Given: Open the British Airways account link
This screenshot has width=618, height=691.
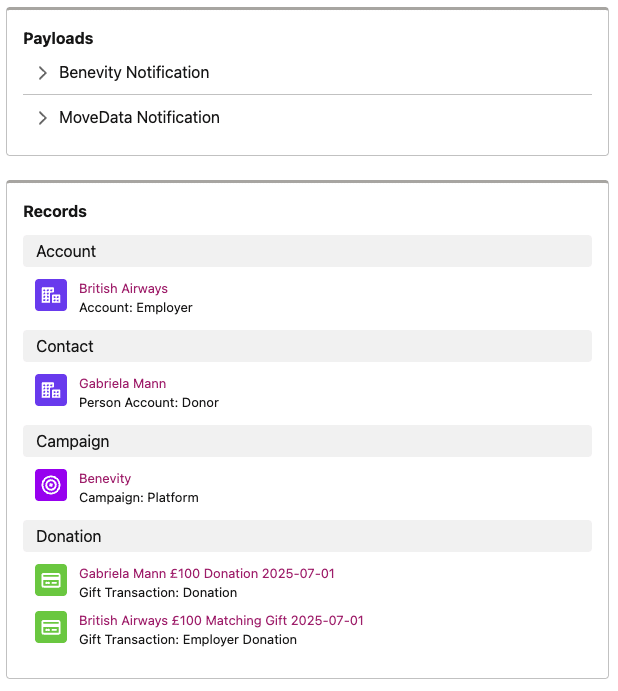Looking at the screenshot, I should 123,288.
